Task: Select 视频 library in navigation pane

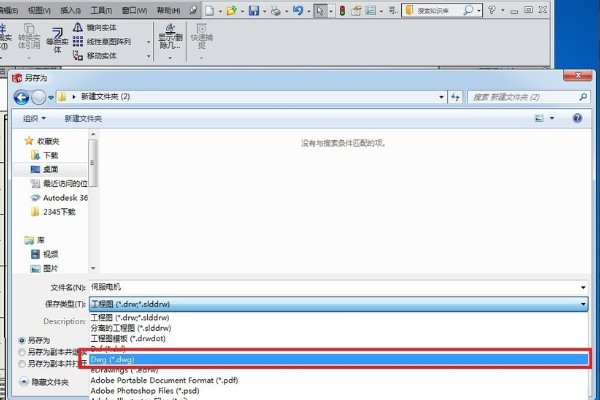Action: (x=44, y=254)
